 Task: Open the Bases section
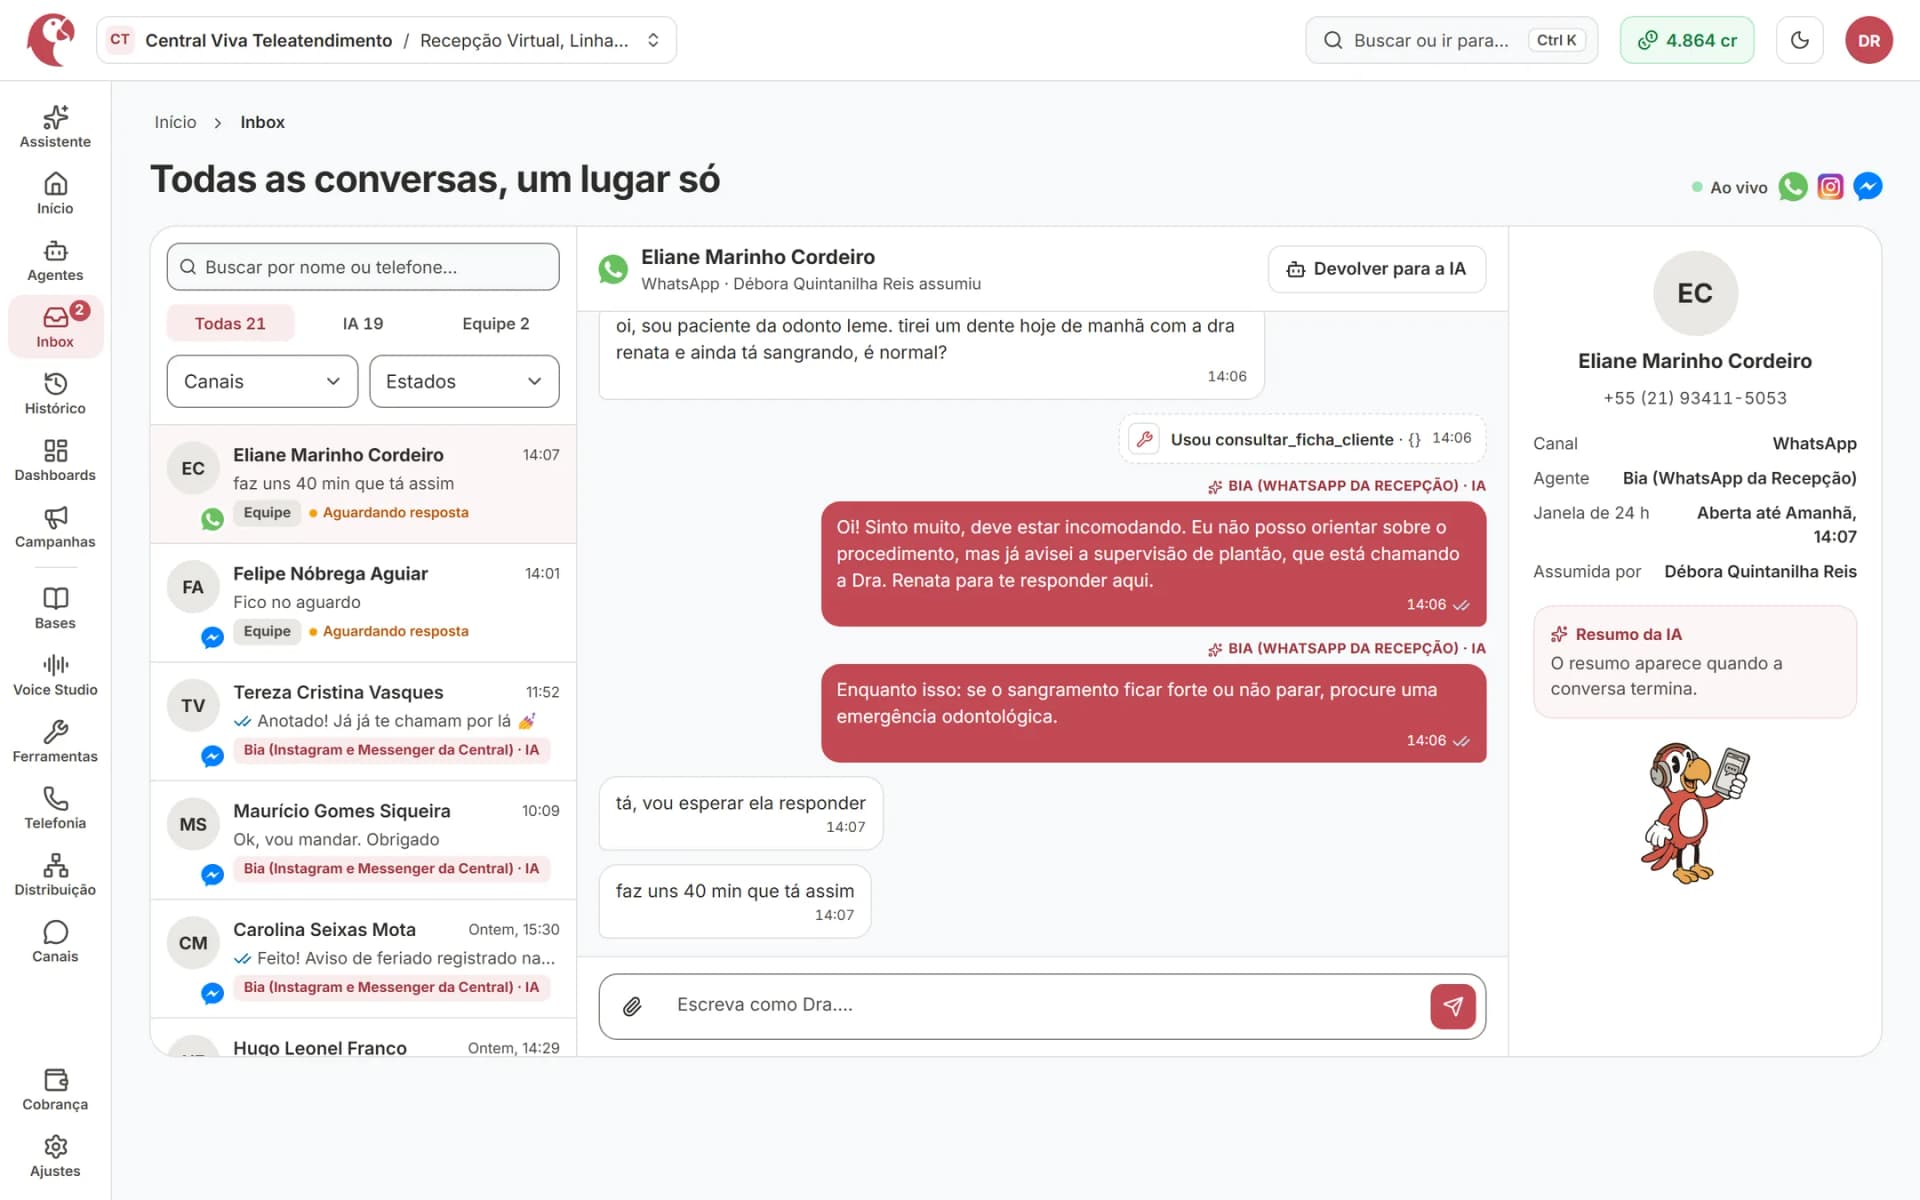coord(55,609)
